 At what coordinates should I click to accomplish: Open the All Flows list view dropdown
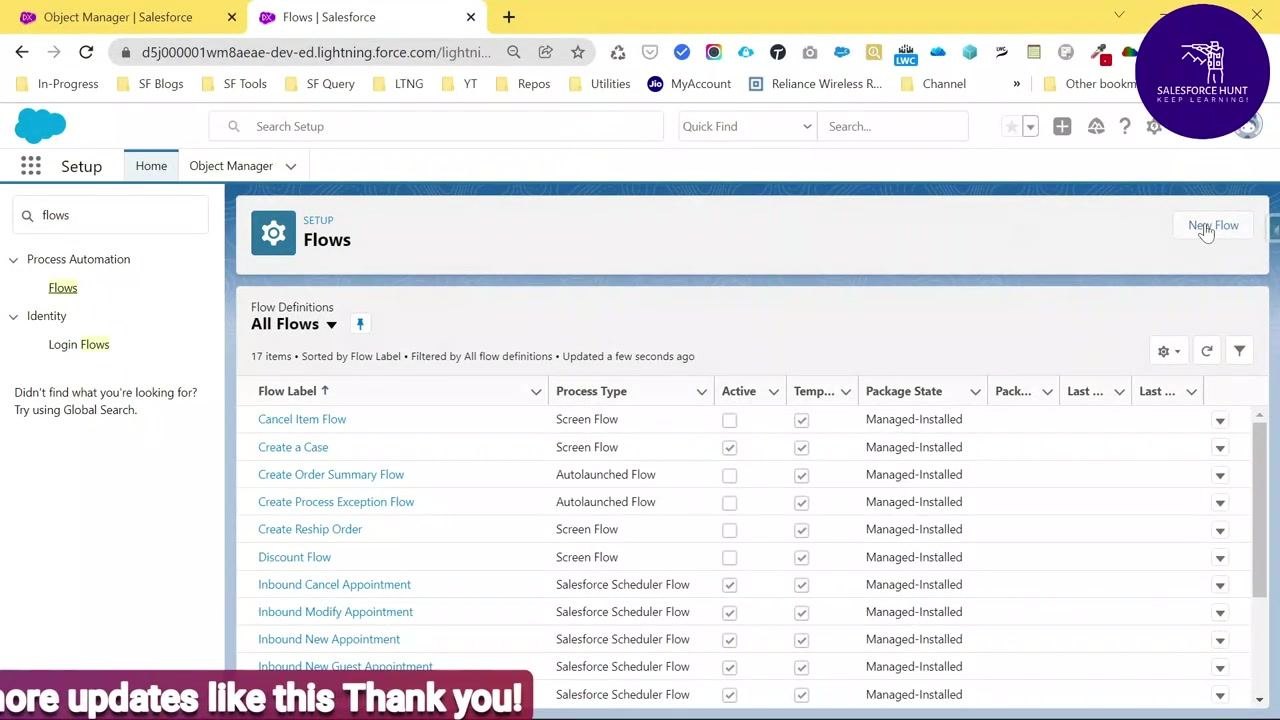point(332,325)
